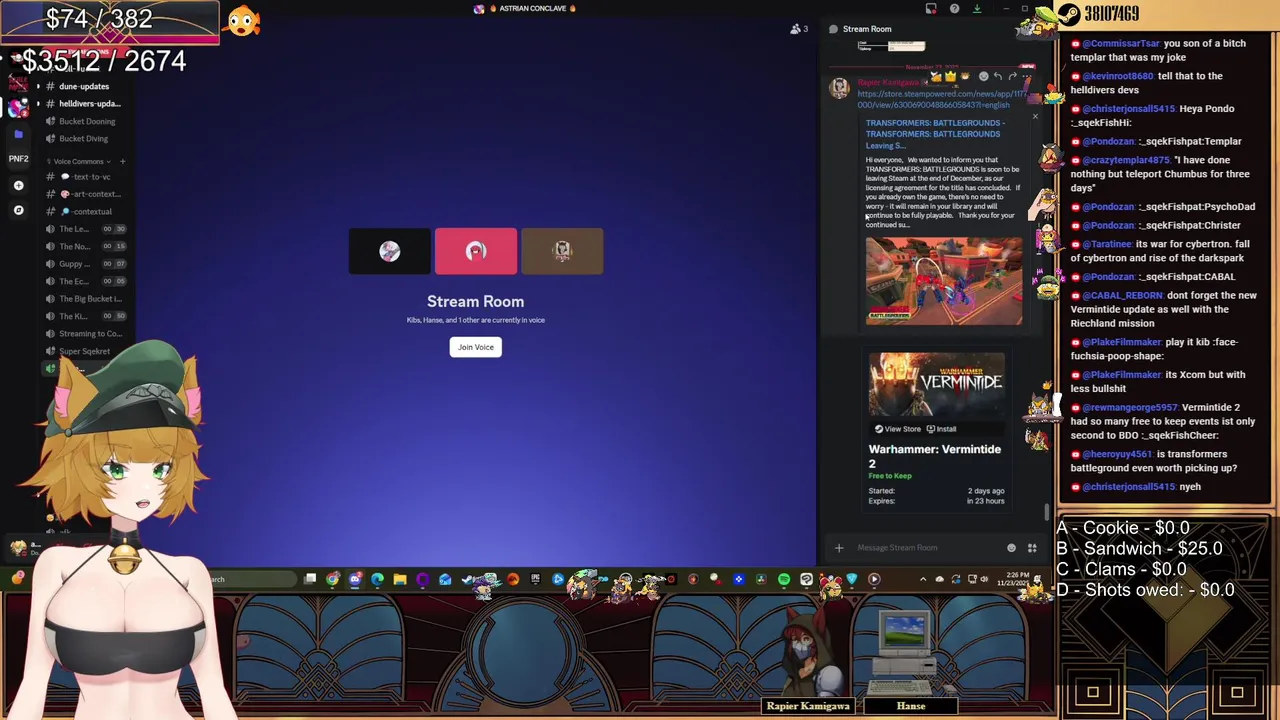Focus the Message Stream Room input

pyautogui.click(x=925, y=548)
